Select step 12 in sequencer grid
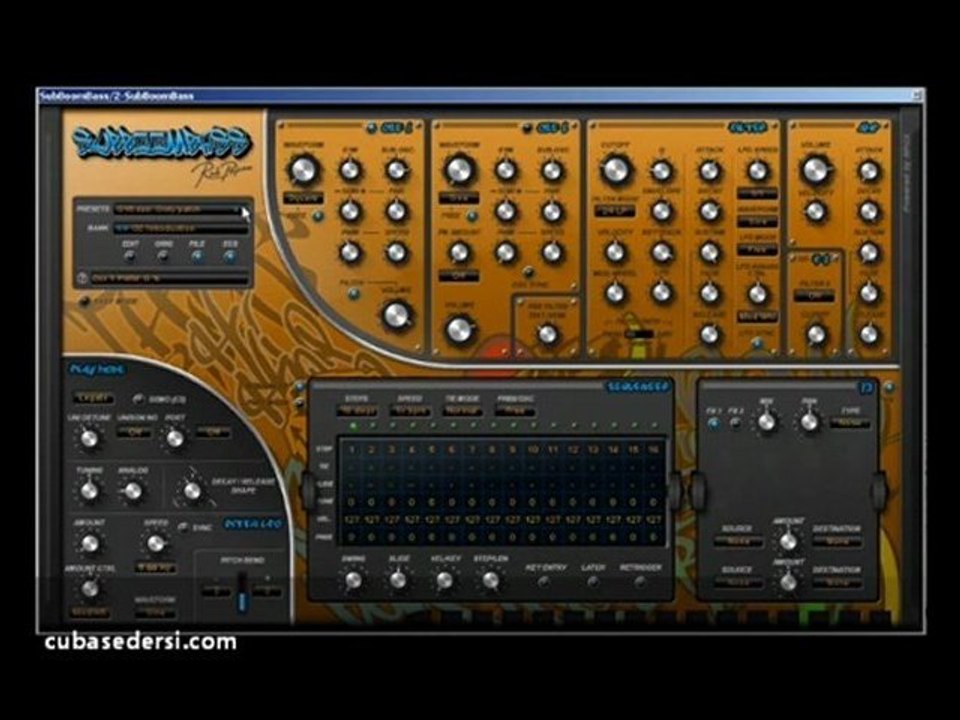This screenshot has height=720, width=960. 573,450
